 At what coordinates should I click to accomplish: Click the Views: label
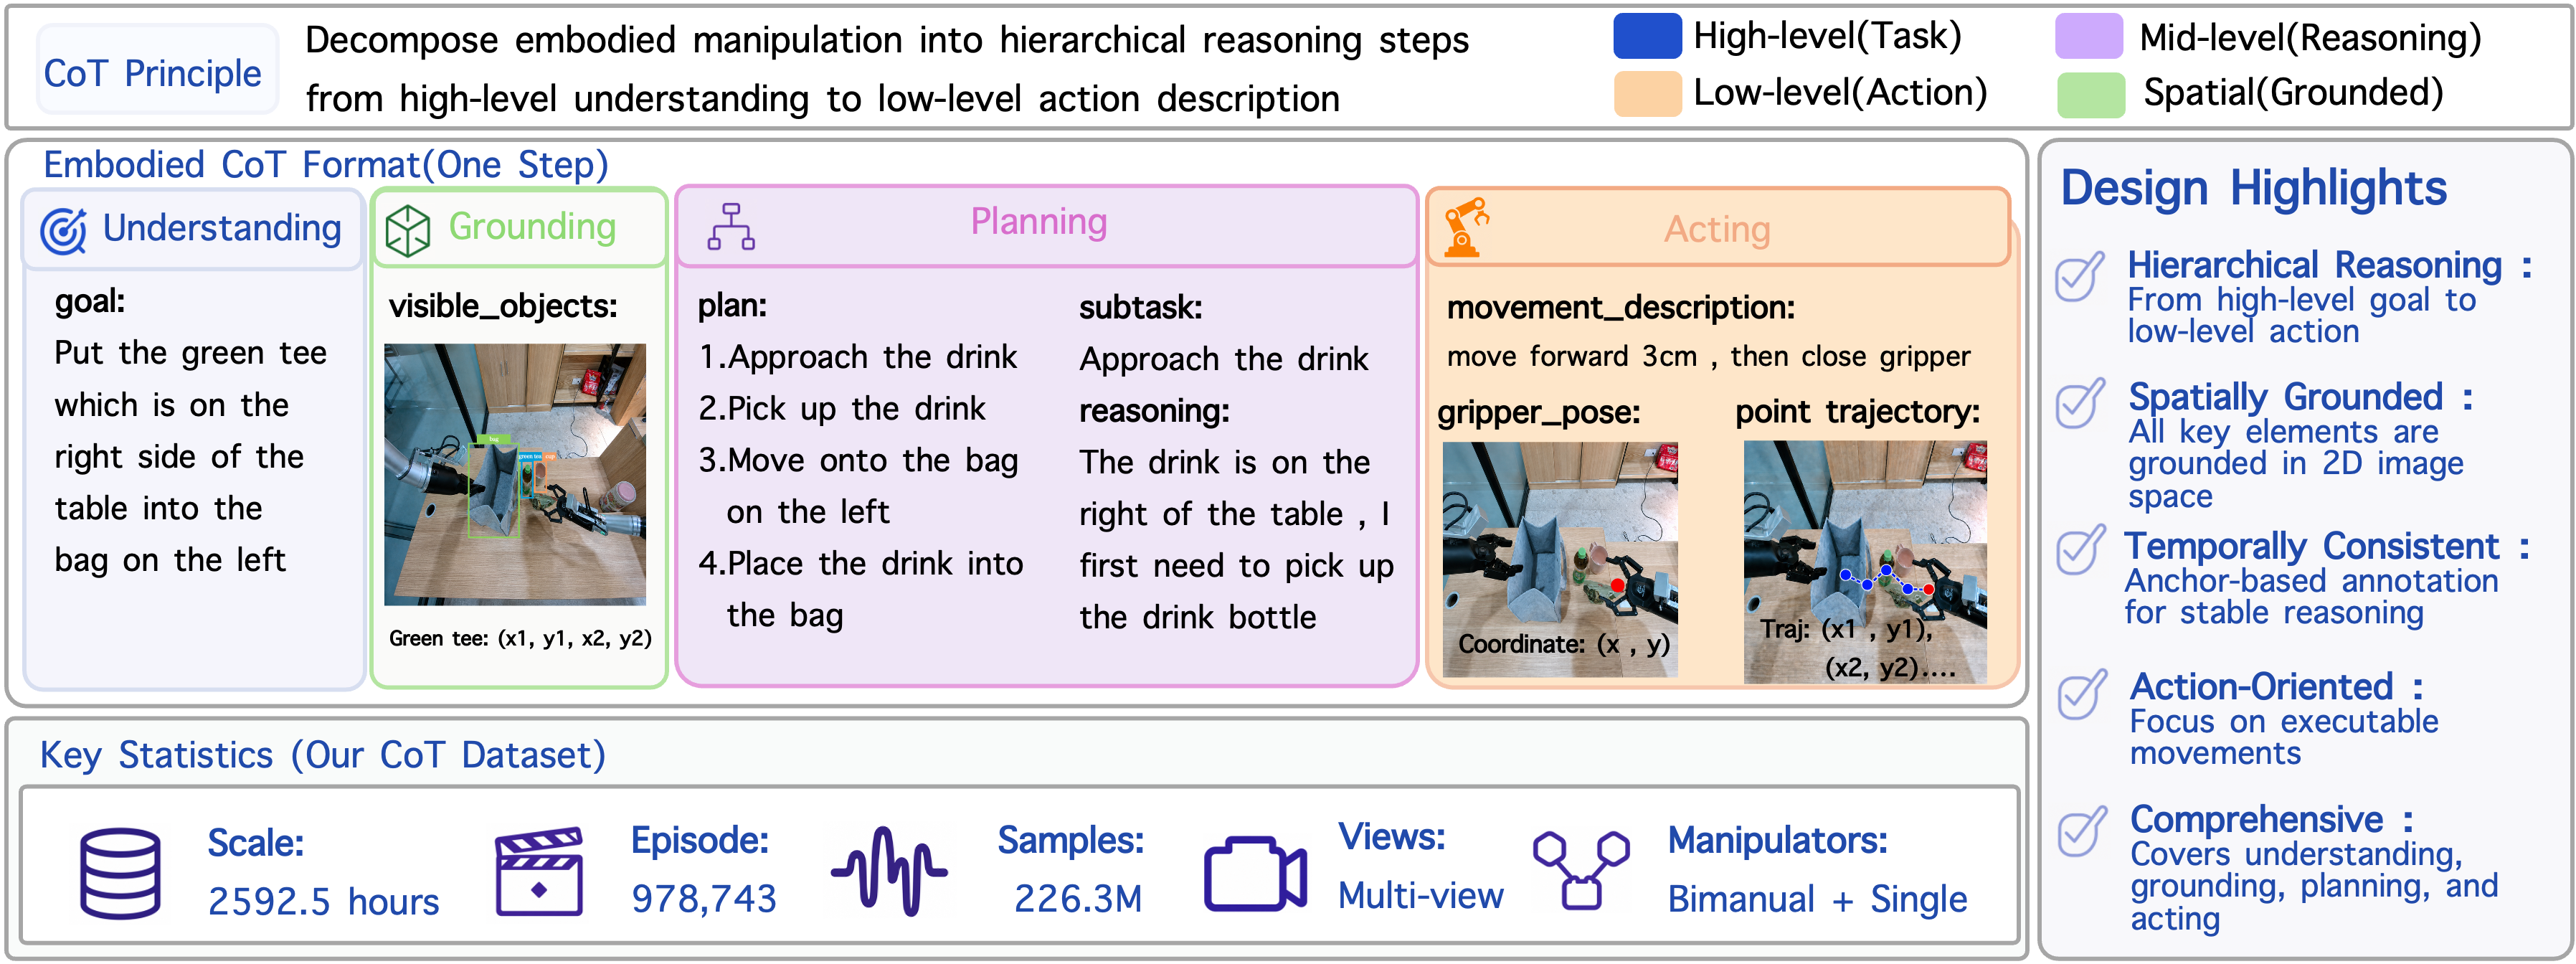[1392, 836]
